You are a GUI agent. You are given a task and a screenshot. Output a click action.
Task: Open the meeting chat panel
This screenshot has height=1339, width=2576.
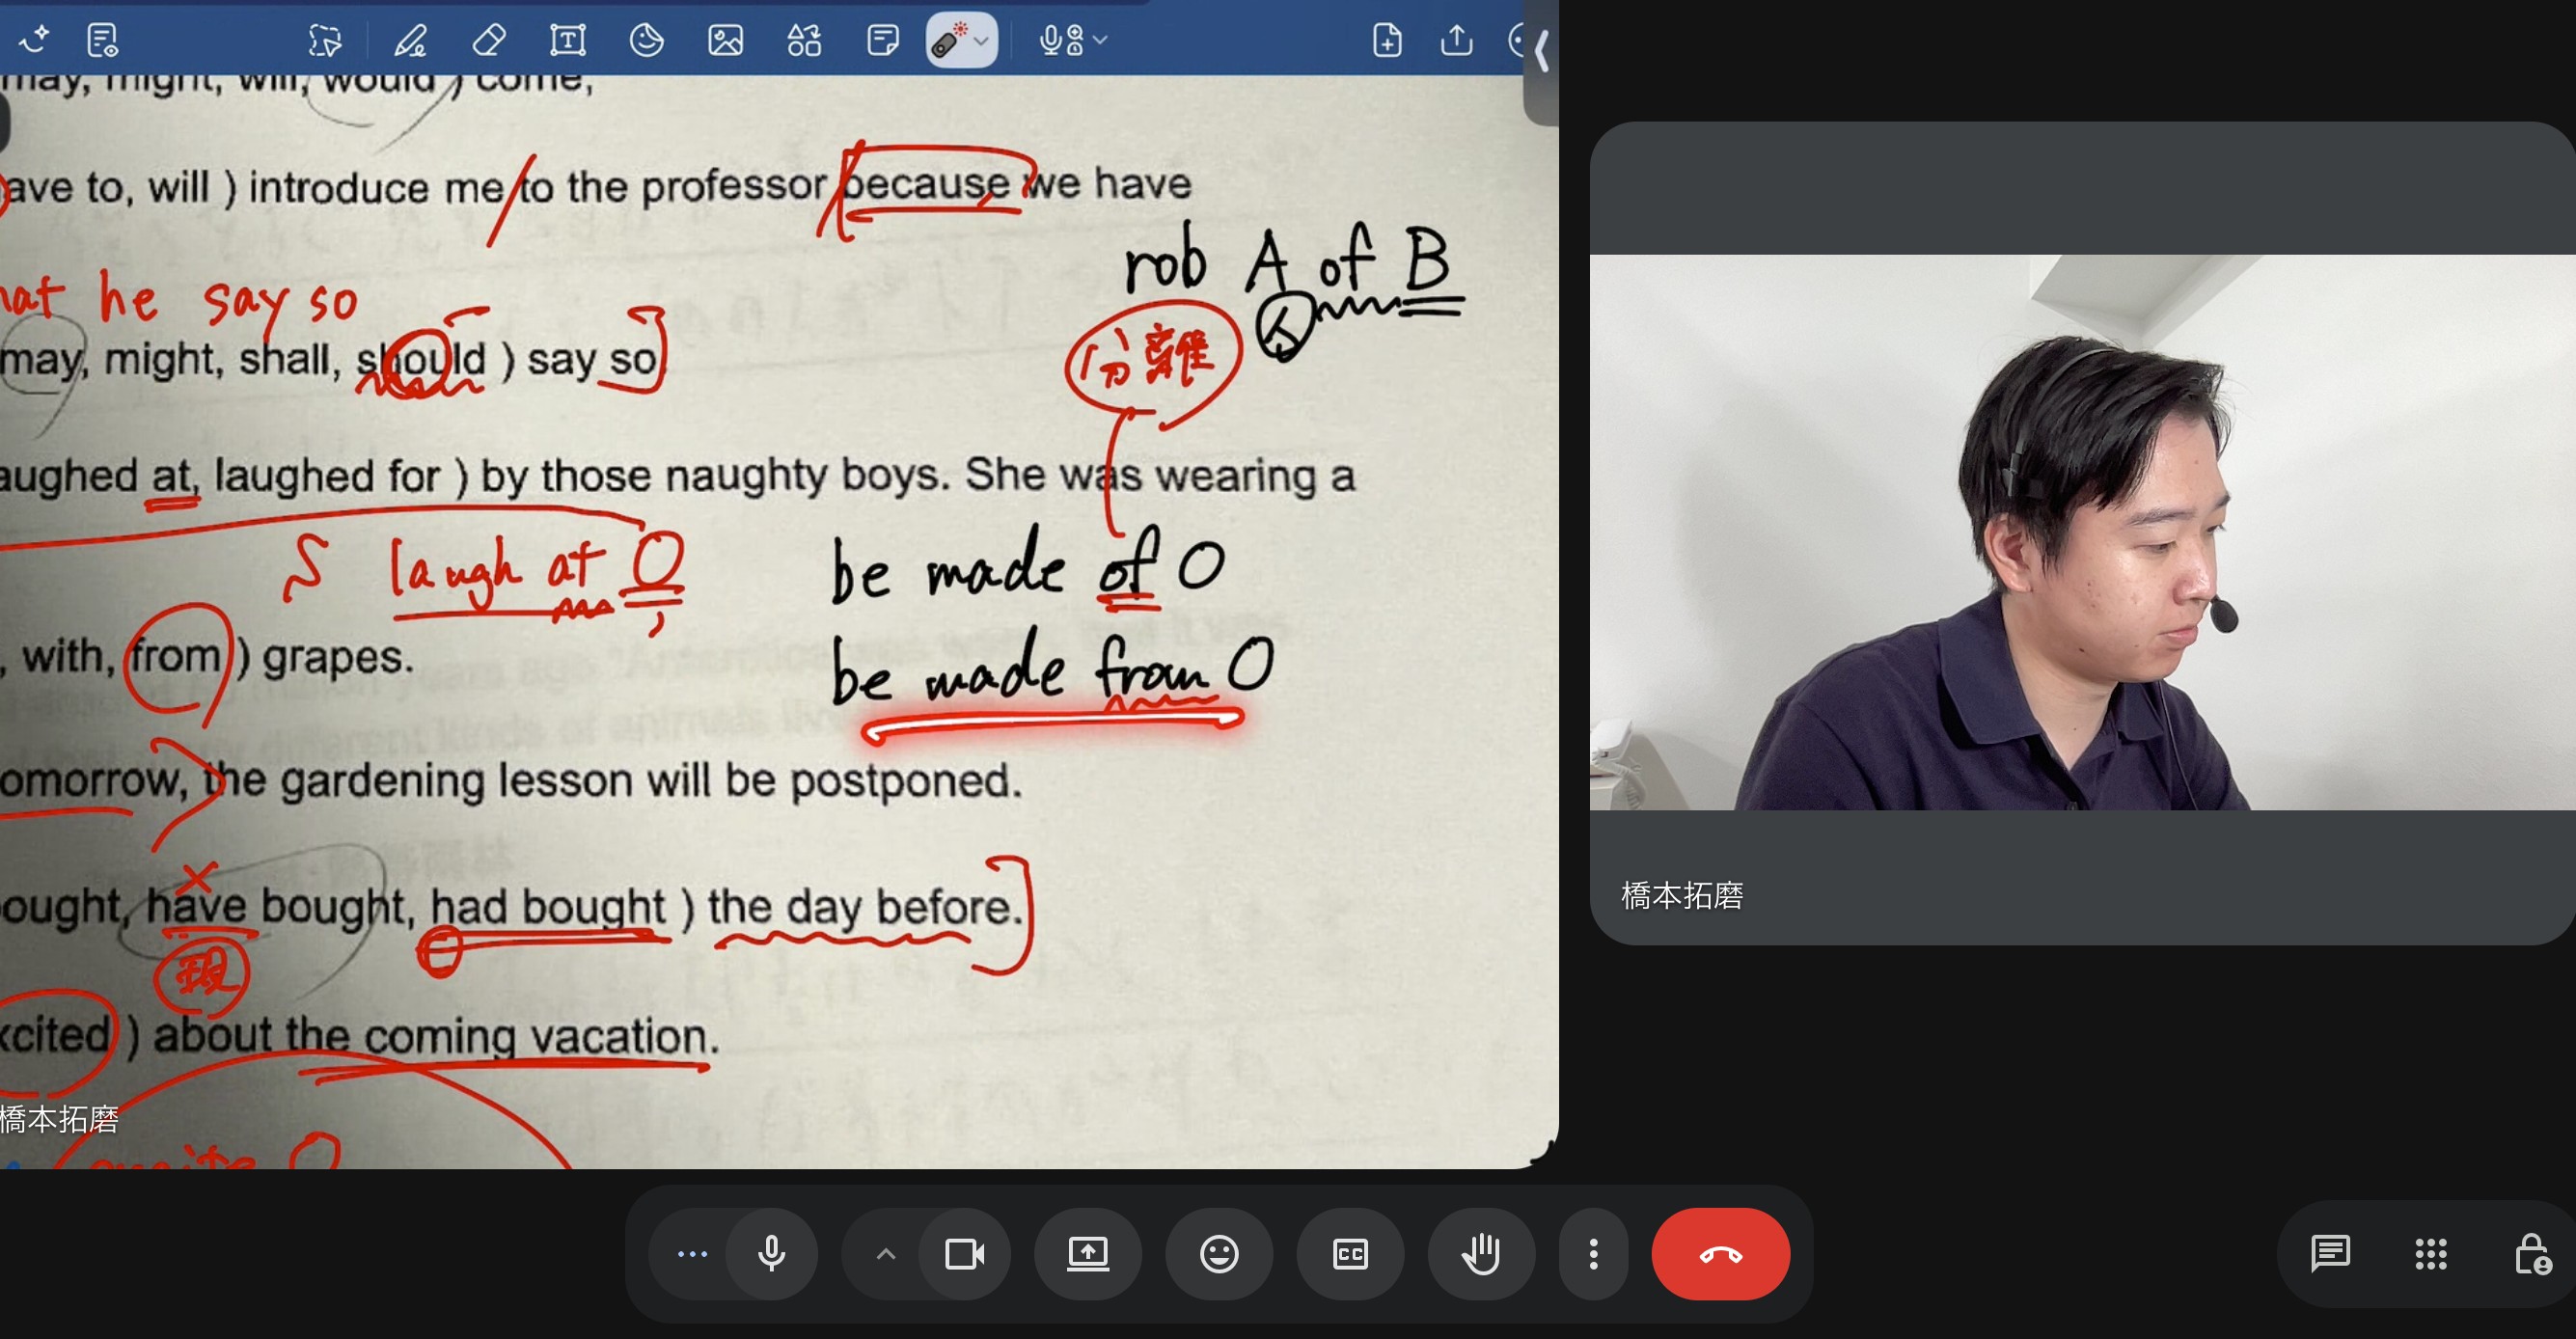(x=2330, y=1254)
